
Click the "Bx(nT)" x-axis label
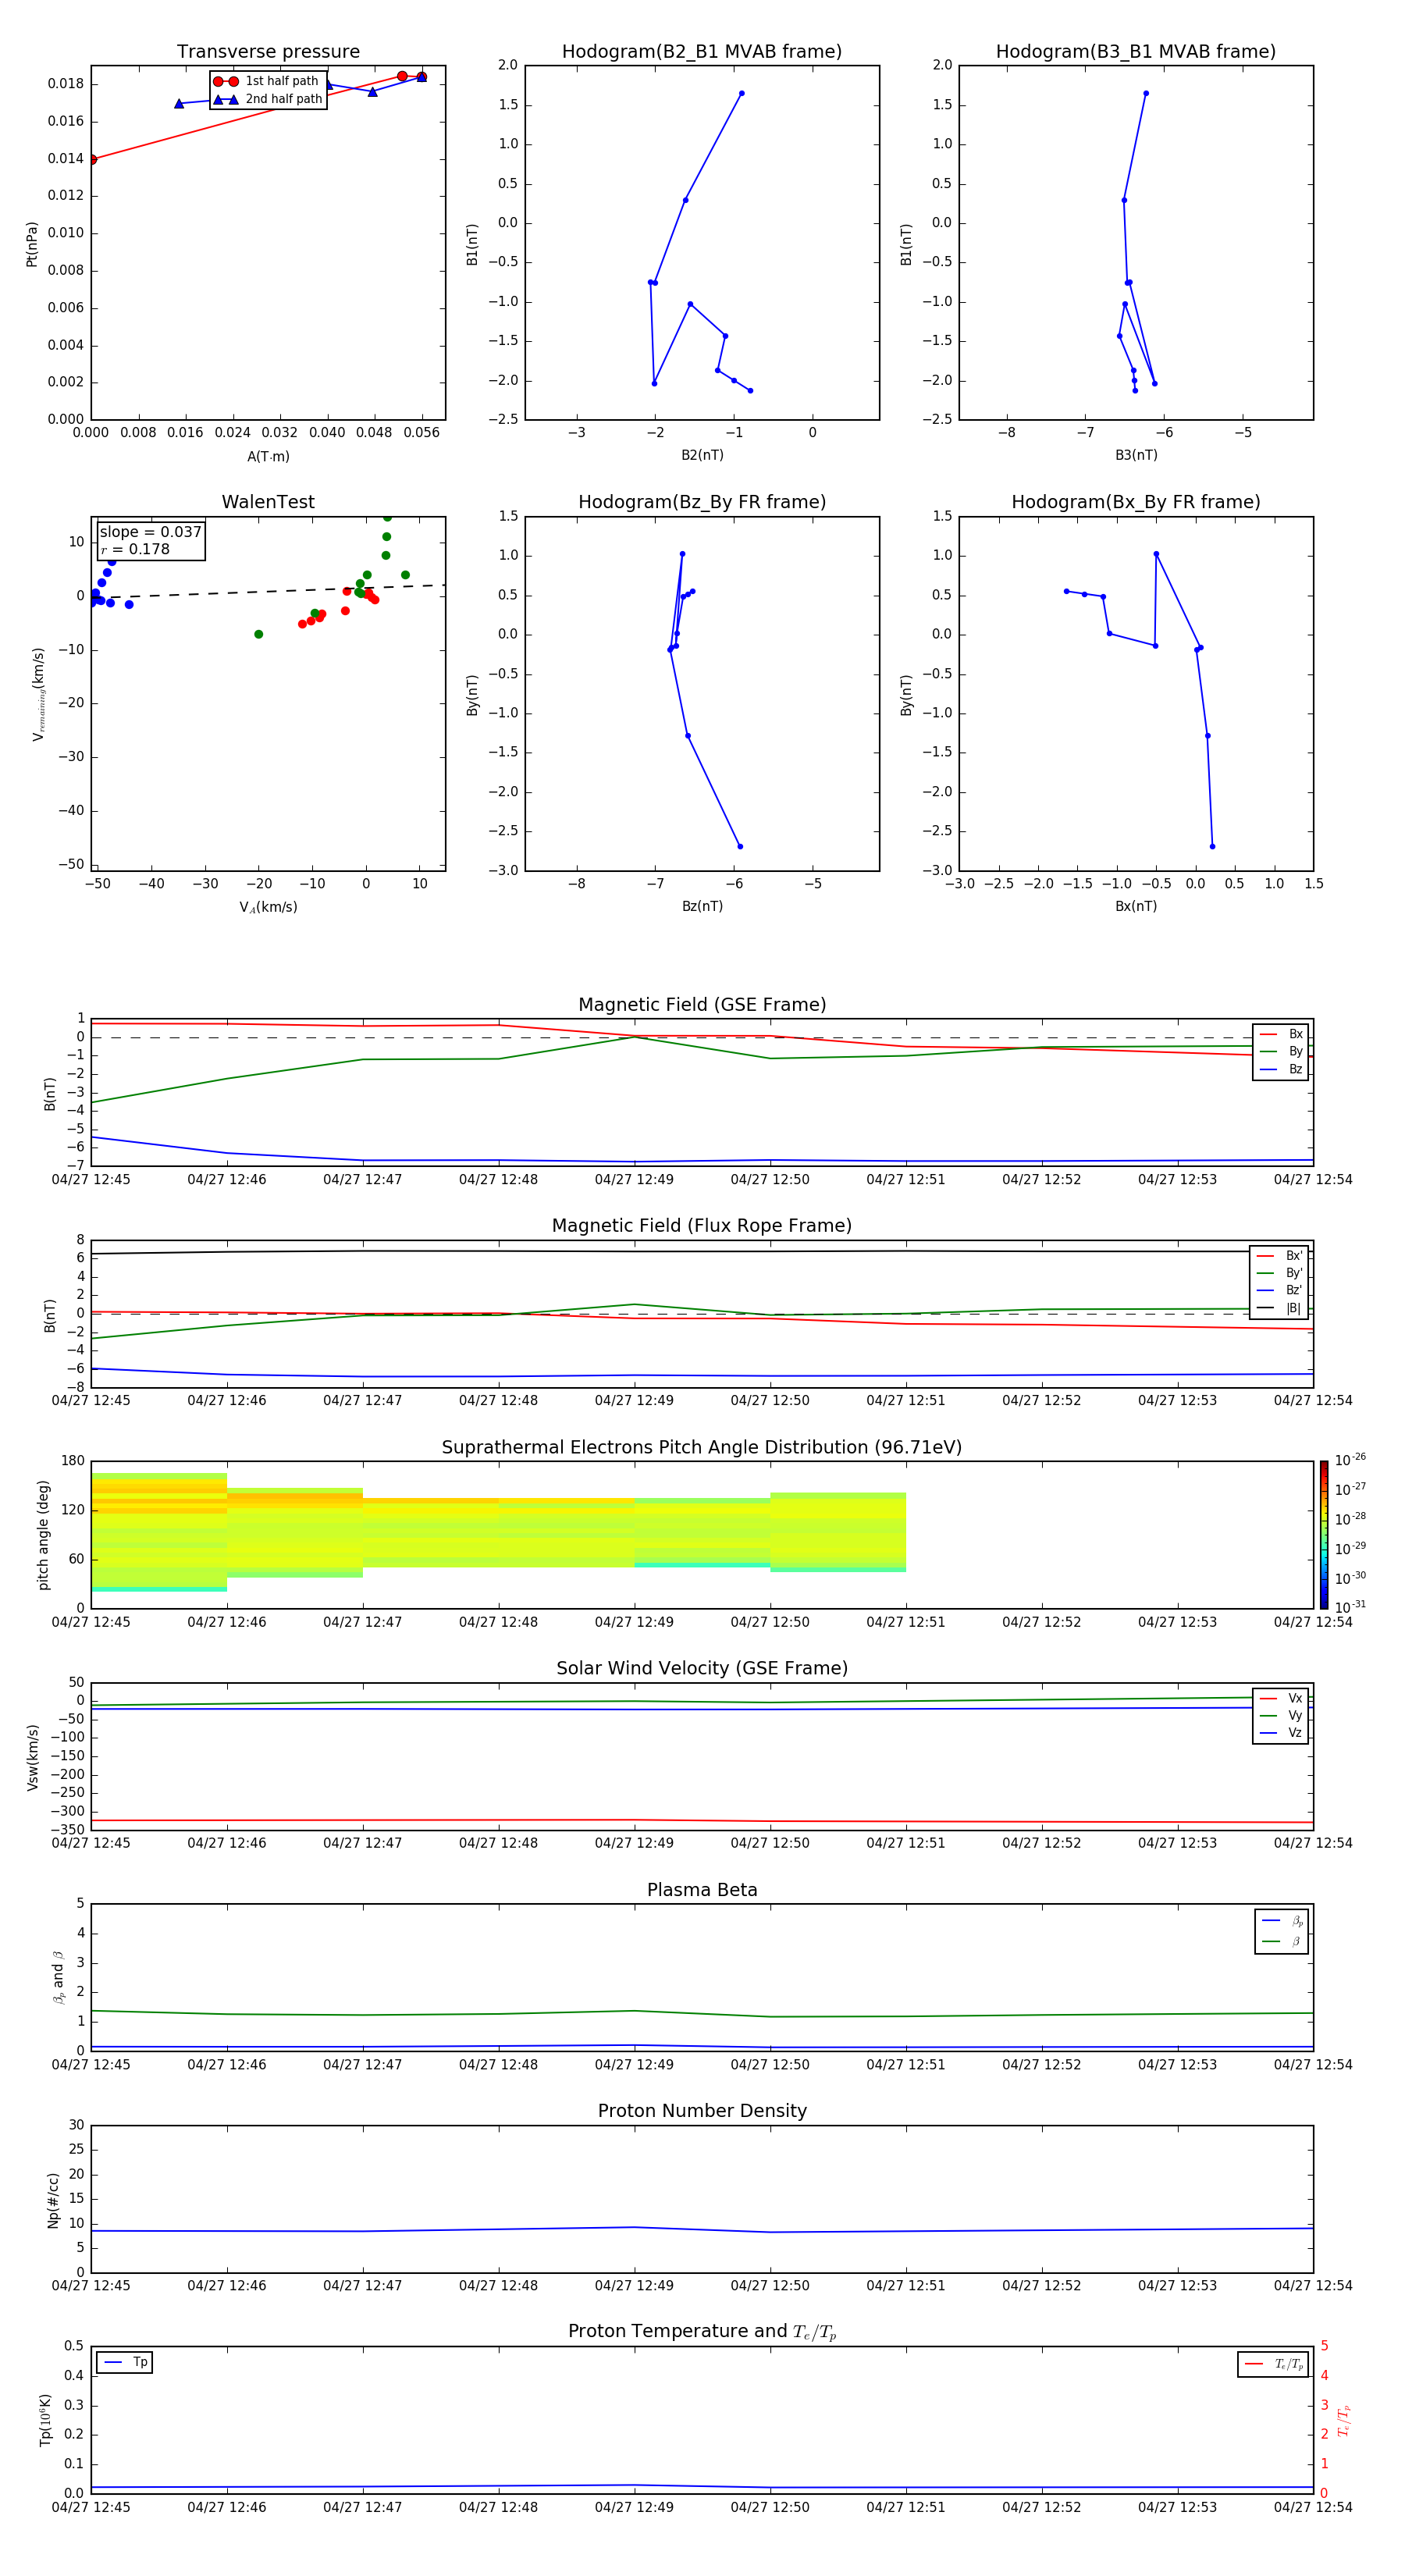[1136, 906]
